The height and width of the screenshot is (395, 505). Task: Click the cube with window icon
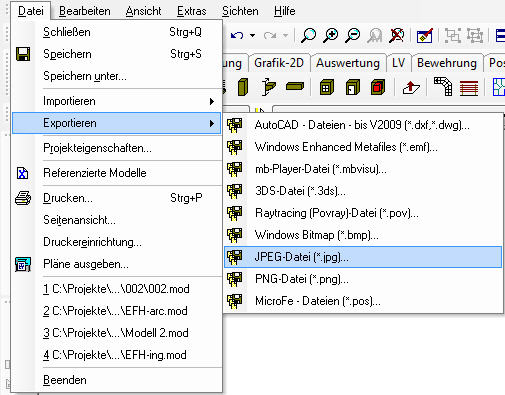(326, 87)
